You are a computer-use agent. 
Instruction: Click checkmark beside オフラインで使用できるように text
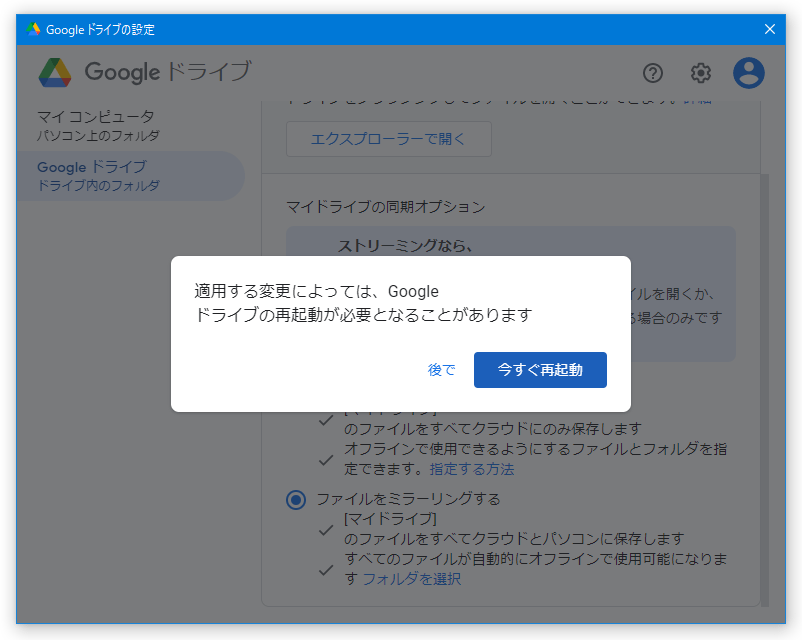point(326,459)
